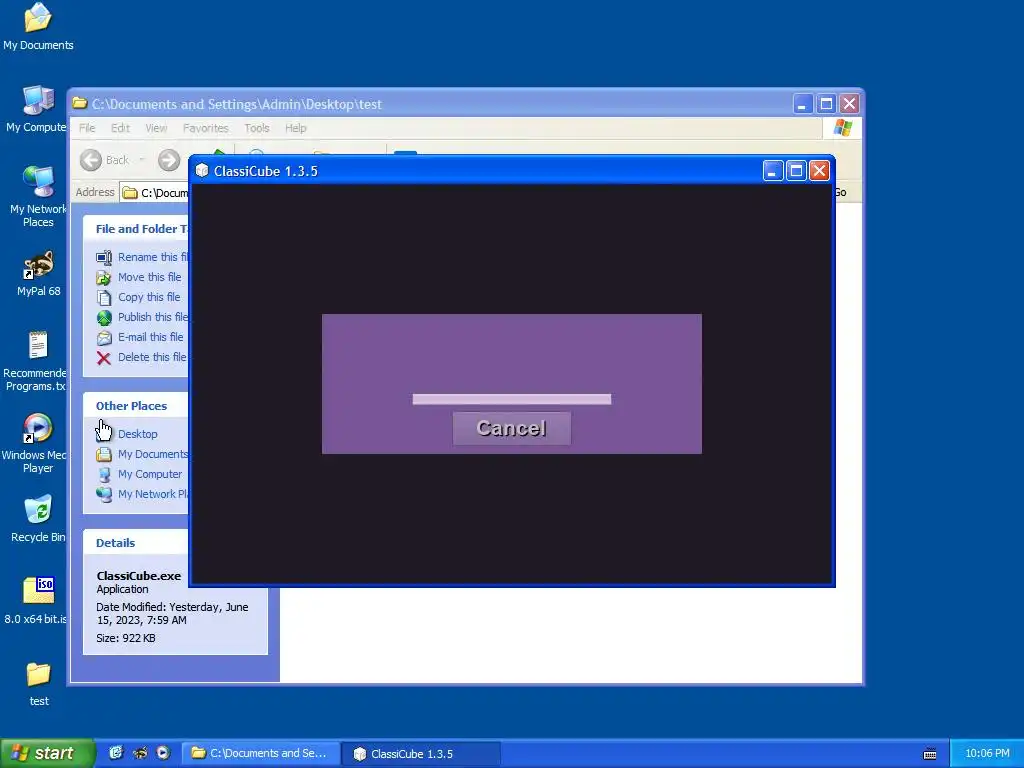Screen dimensions: 1024x768
Task: Click the red Delete X icon
Action: tap(104, 358)
